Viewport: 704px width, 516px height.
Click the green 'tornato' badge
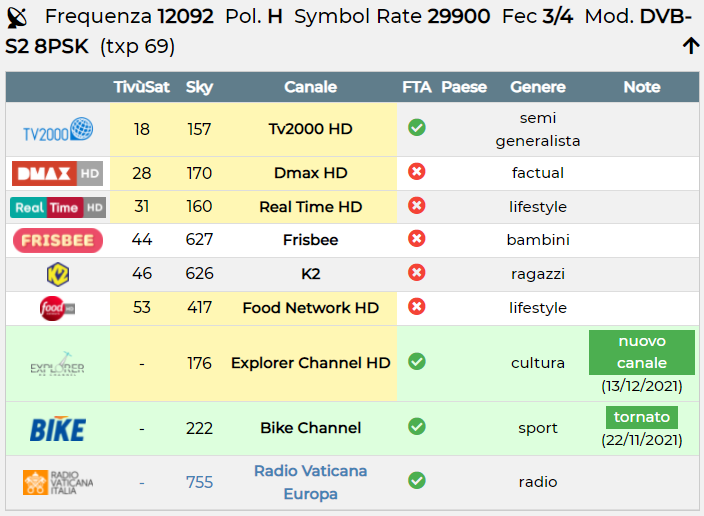642,417
